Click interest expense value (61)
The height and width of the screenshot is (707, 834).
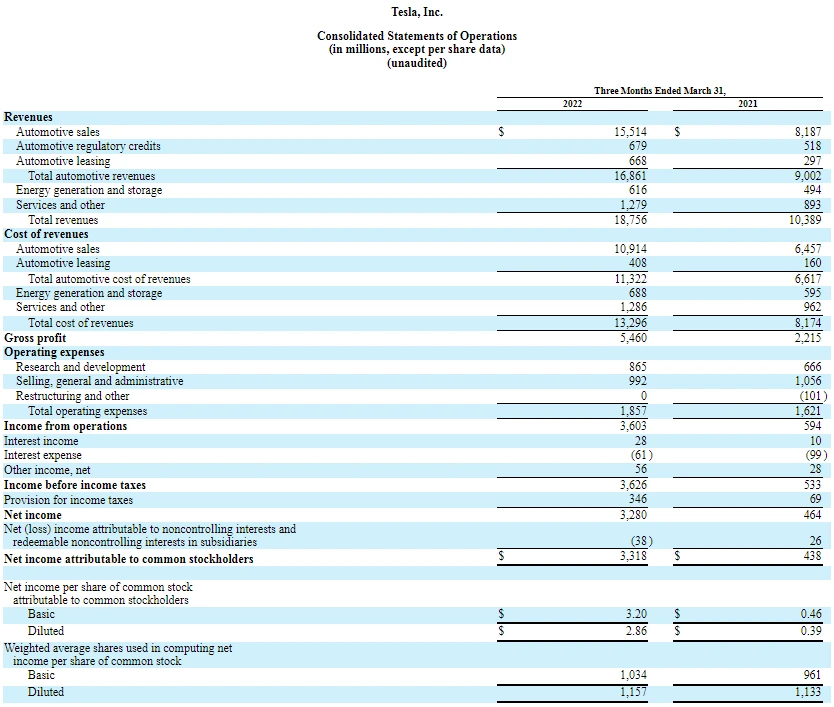tap(641, 455)
